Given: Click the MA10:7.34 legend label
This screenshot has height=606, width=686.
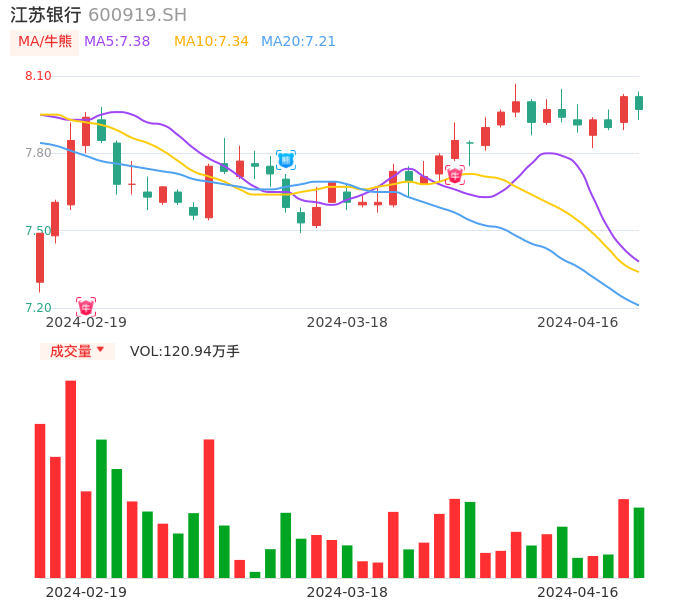Looking at the screenshot, I should pos(211,42).
